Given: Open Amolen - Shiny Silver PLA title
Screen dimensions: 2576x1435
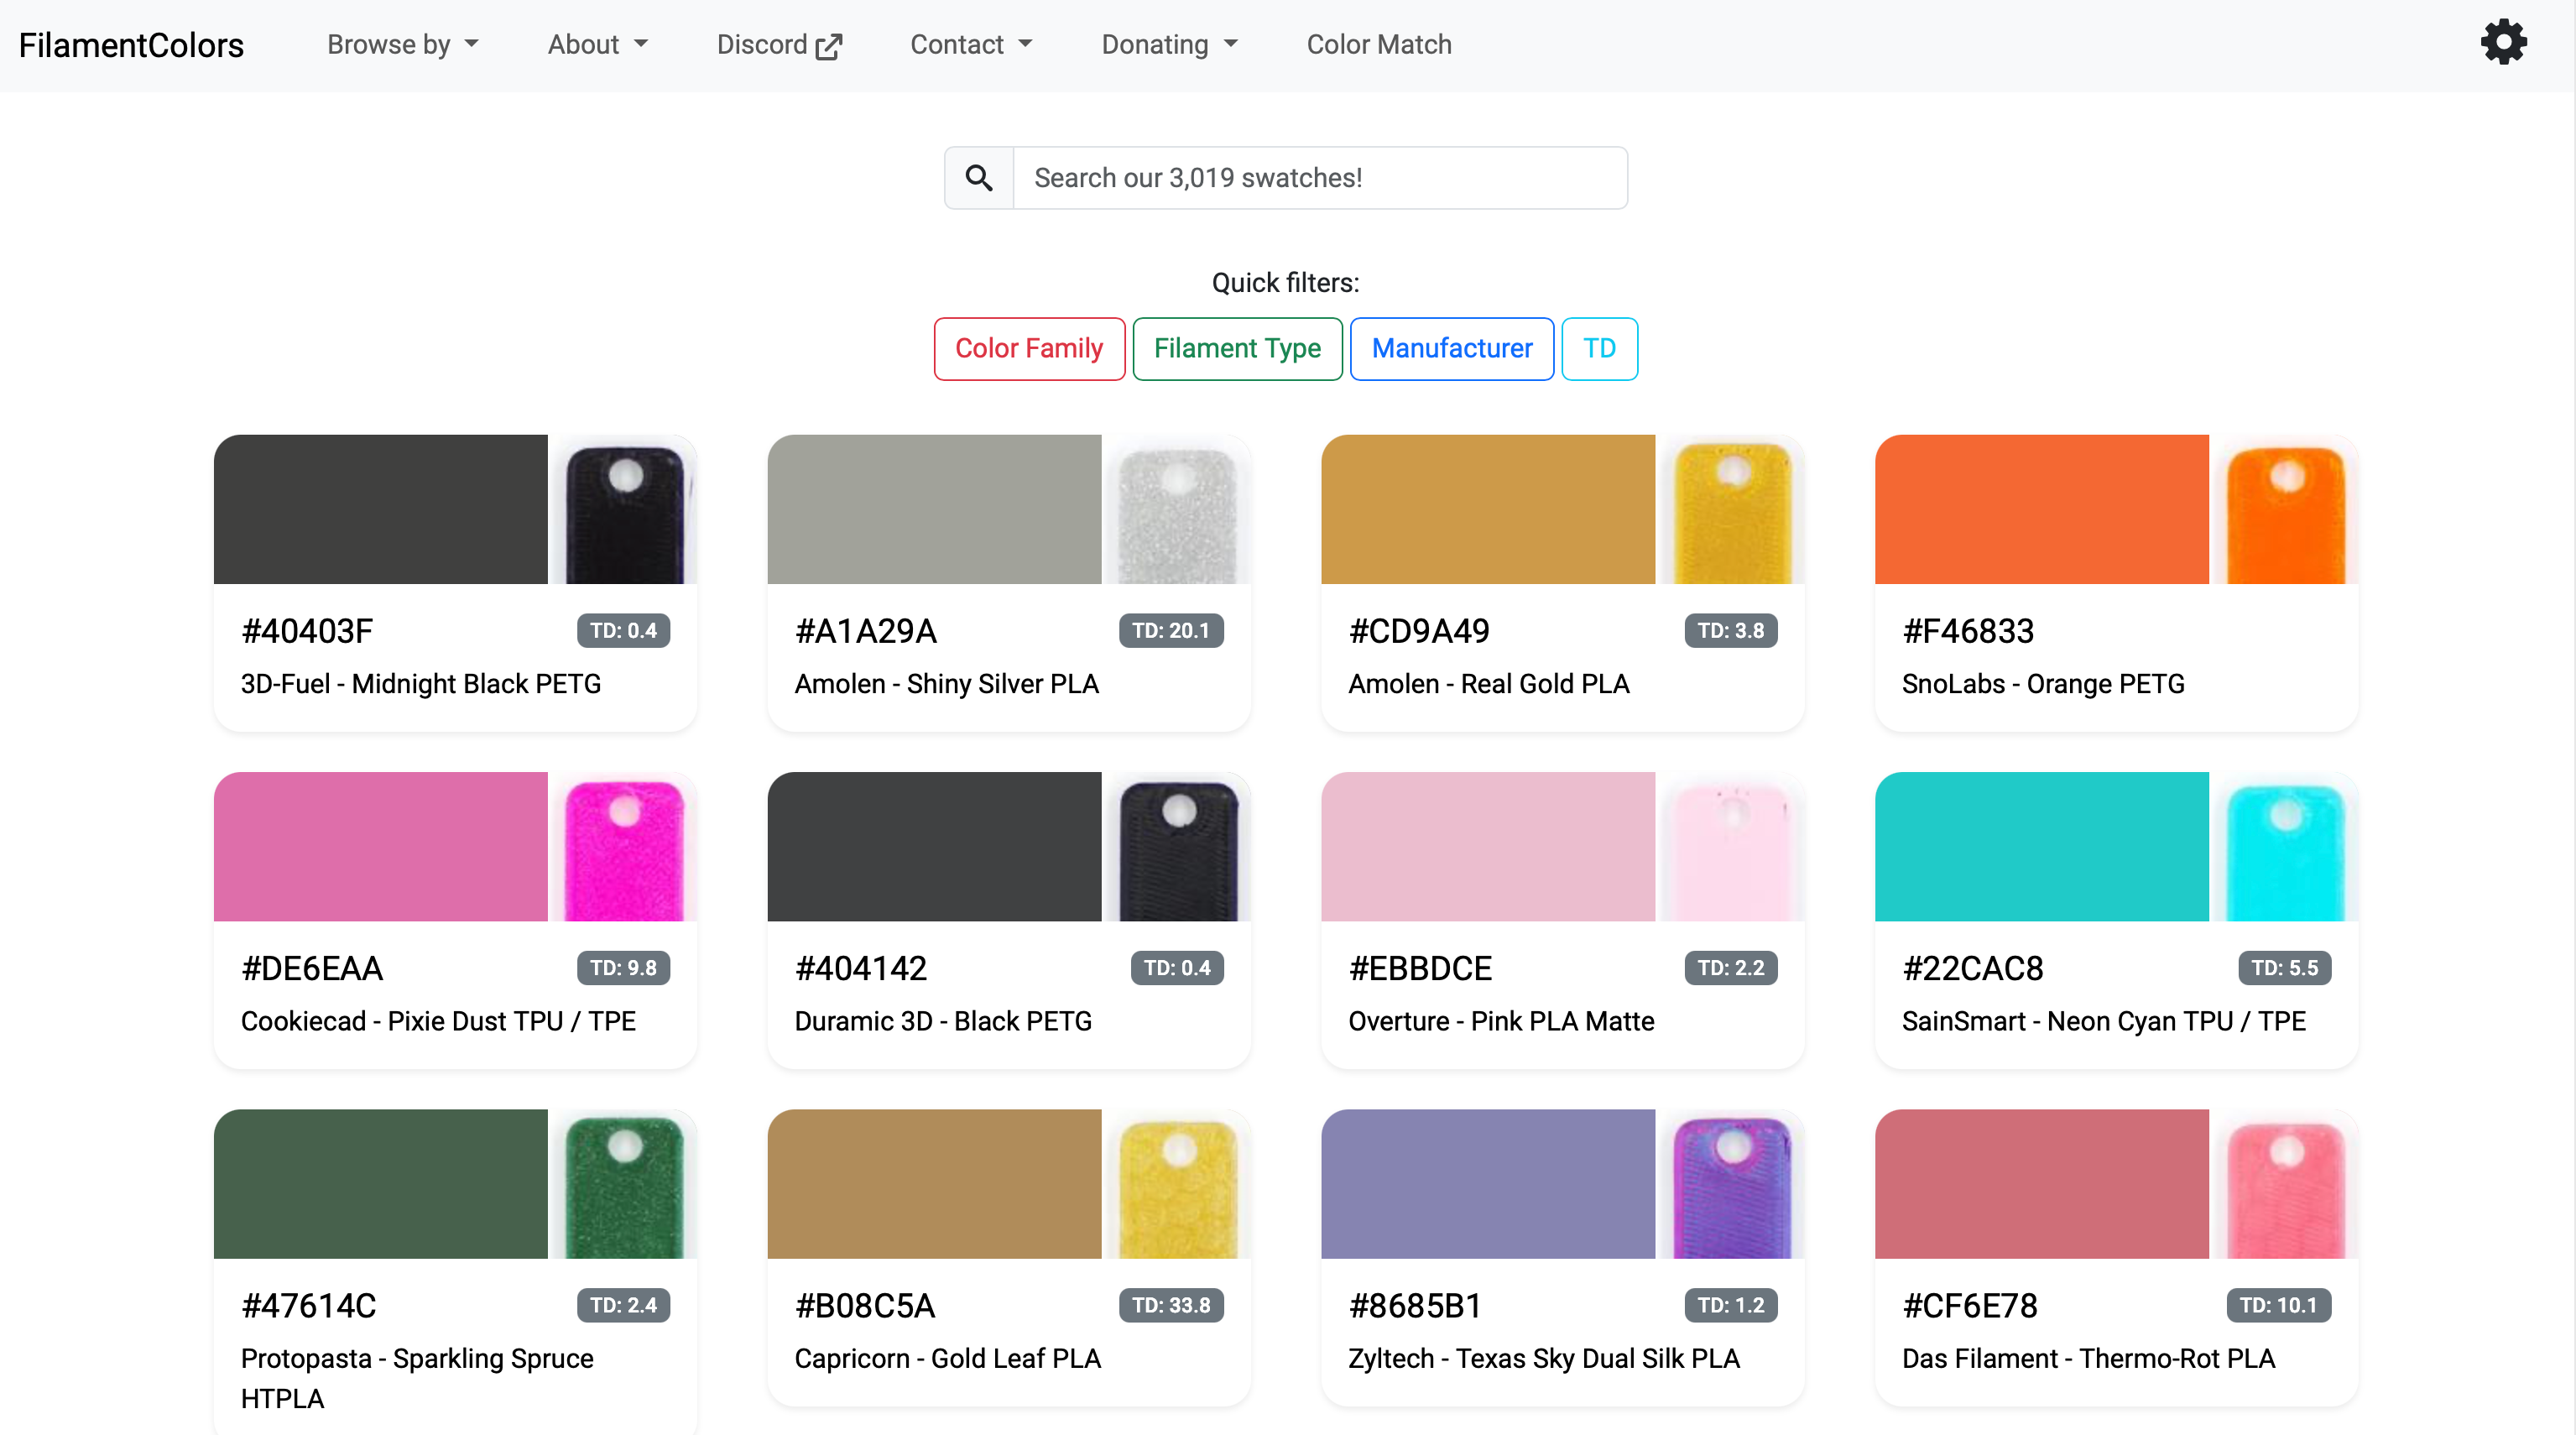Looking at the screenshot, I should [946, 684].
